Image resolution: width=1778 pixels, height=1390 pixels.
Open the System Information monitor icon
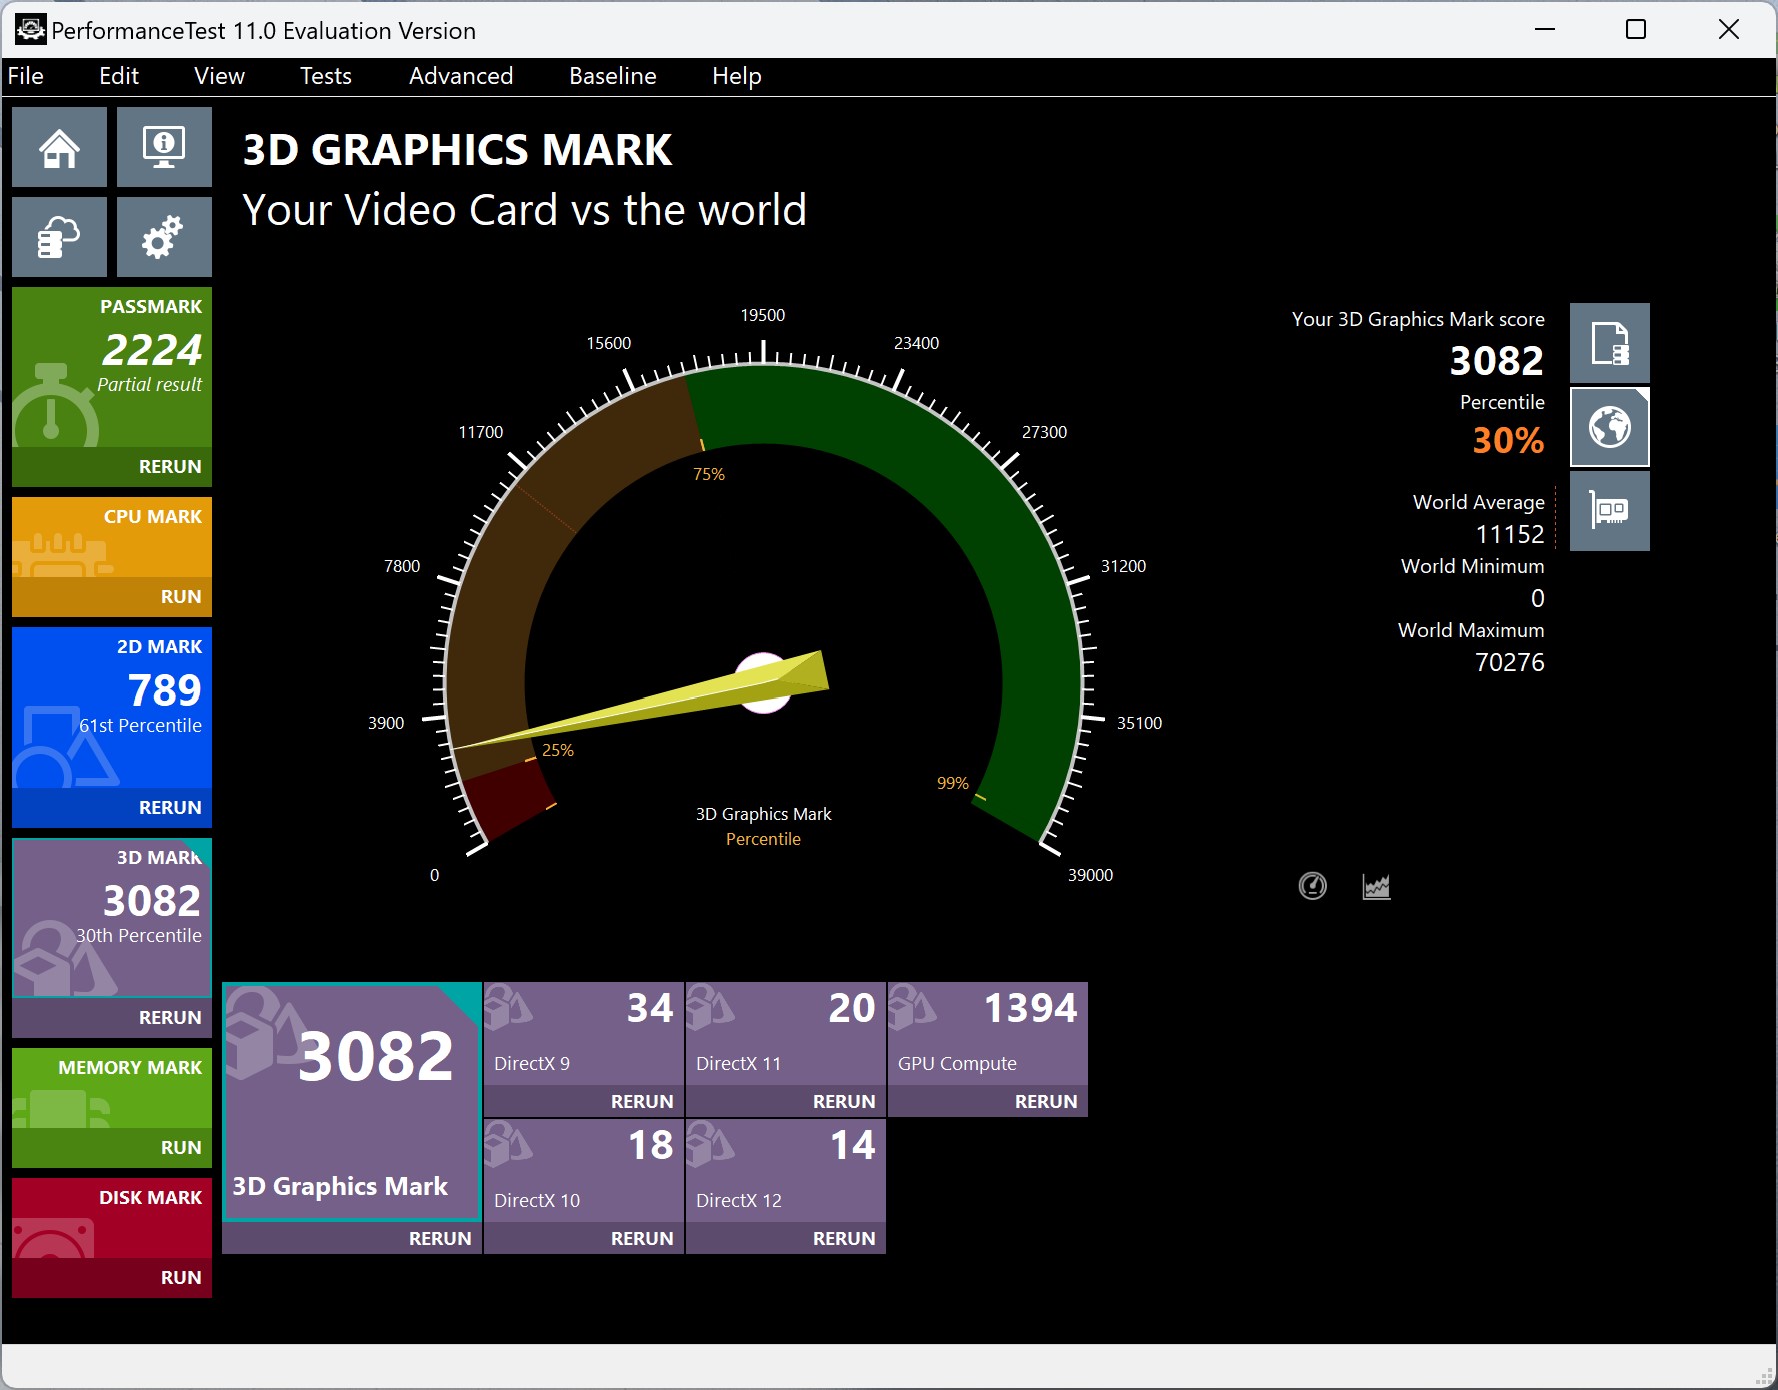coord(164,147)
